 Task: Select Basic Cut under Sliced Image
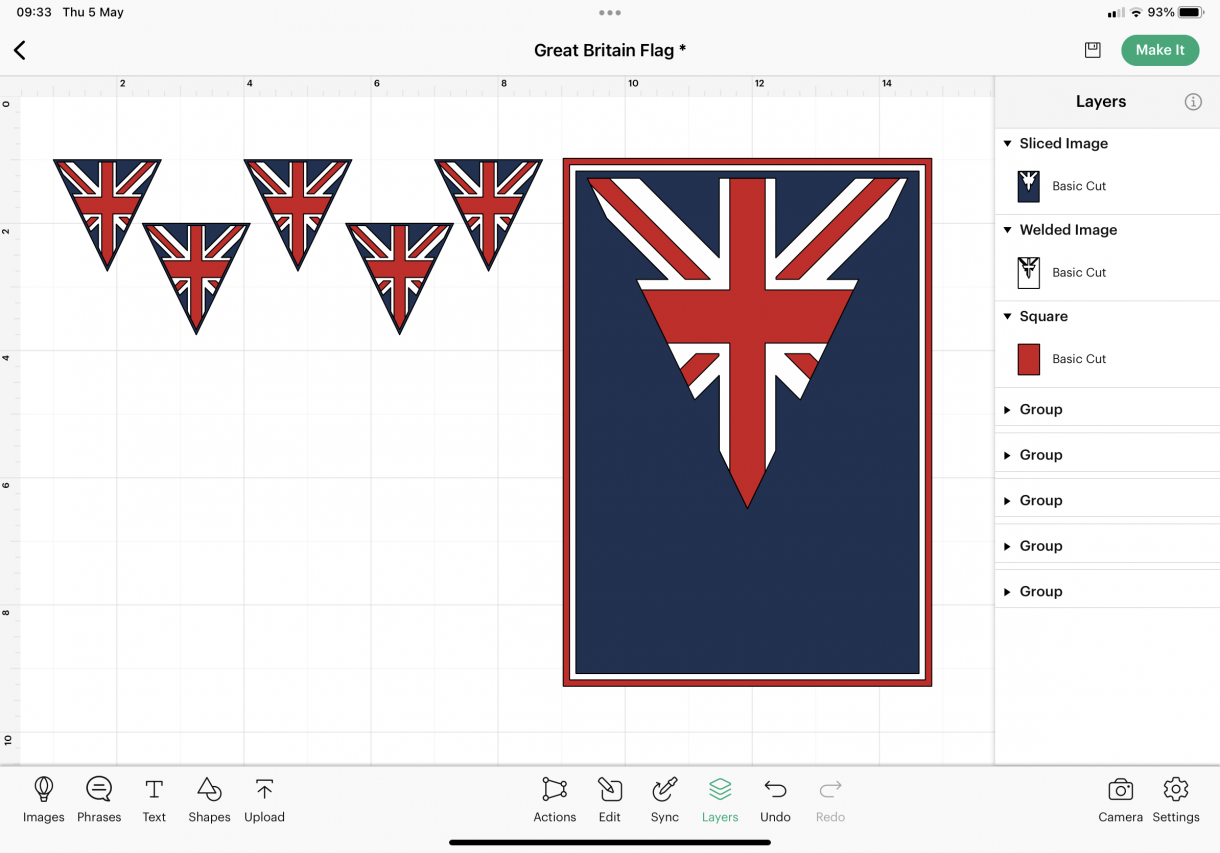[1079, 186]
